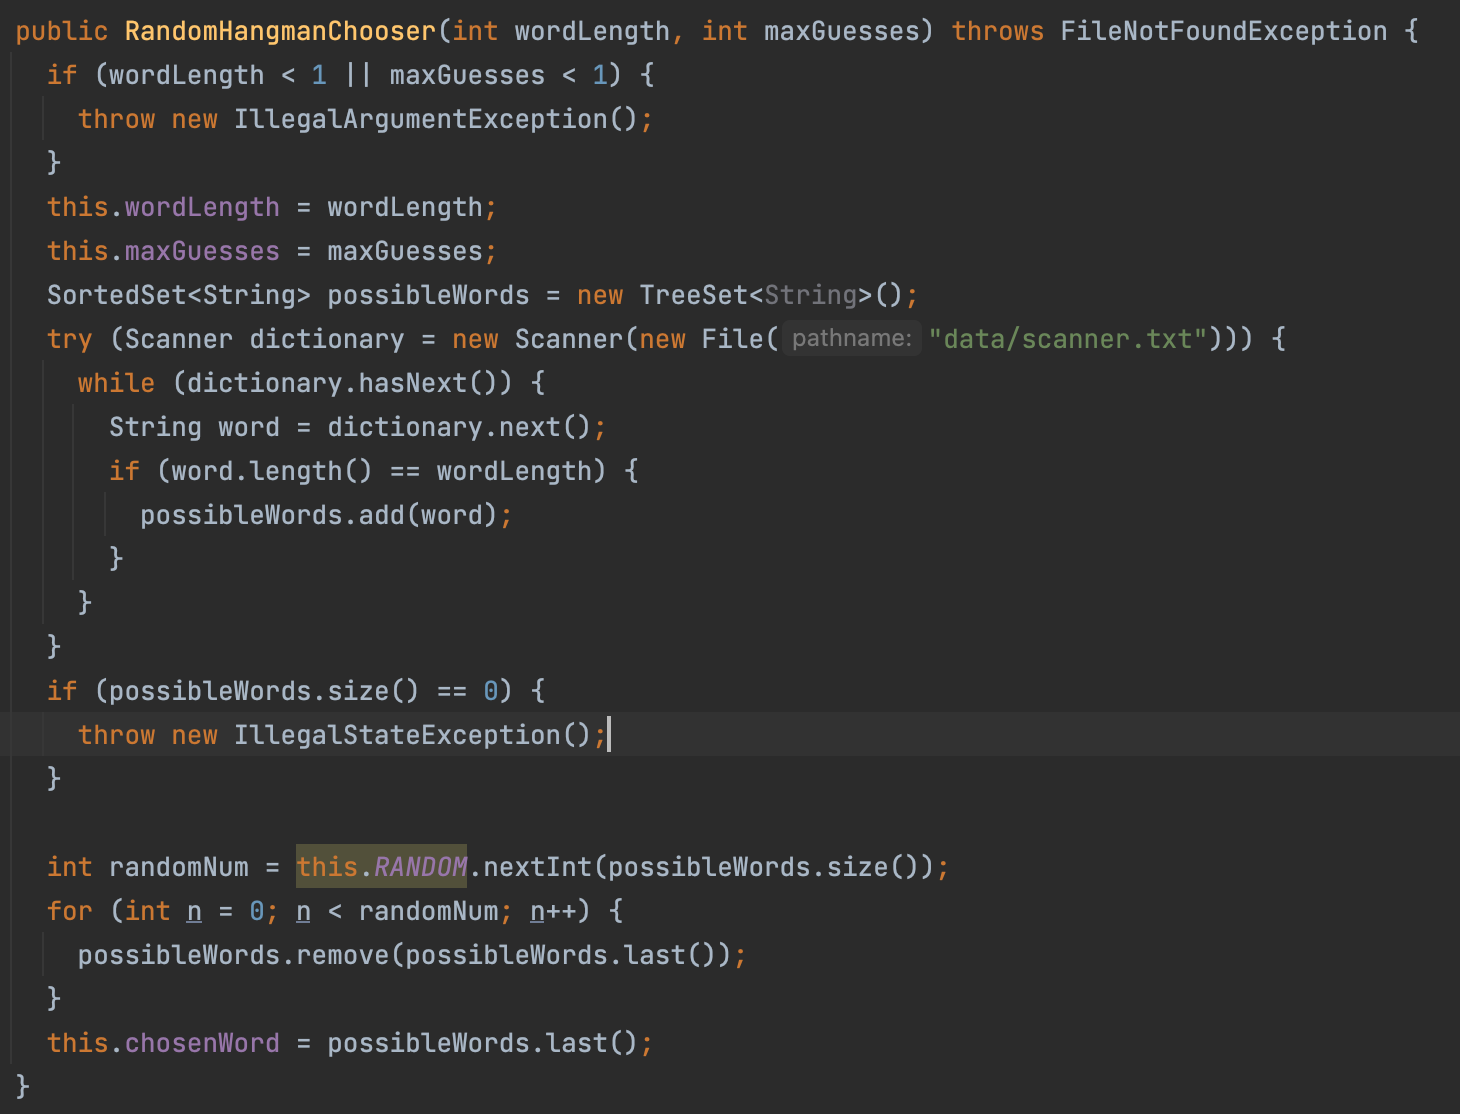Click the throws keyword in signature

click(x=997, y=31)
